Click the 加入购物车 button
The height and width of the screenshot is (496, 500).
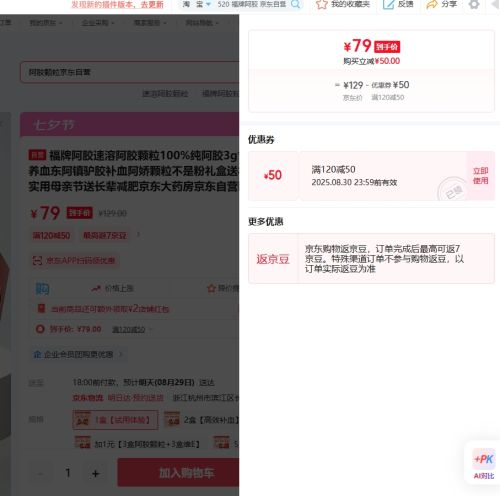pyautogui.click(x=179, y=472)
